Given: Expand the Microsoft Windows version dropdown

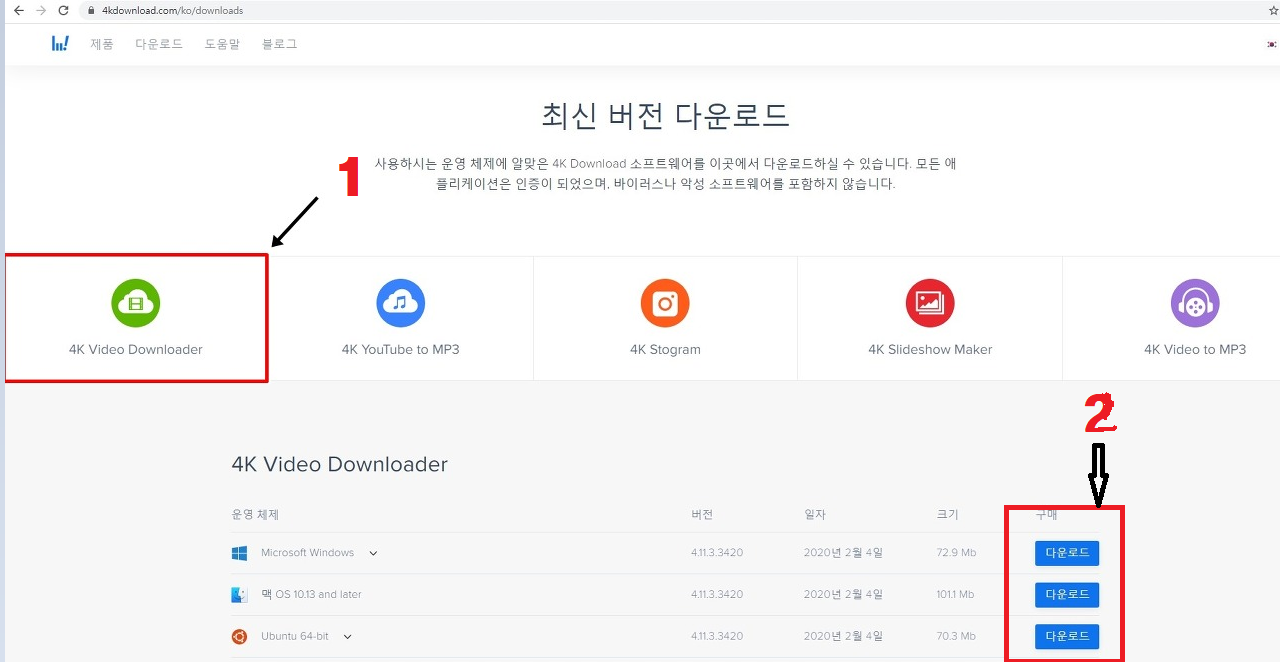Looking at the screenshot, I should (373, 553).
